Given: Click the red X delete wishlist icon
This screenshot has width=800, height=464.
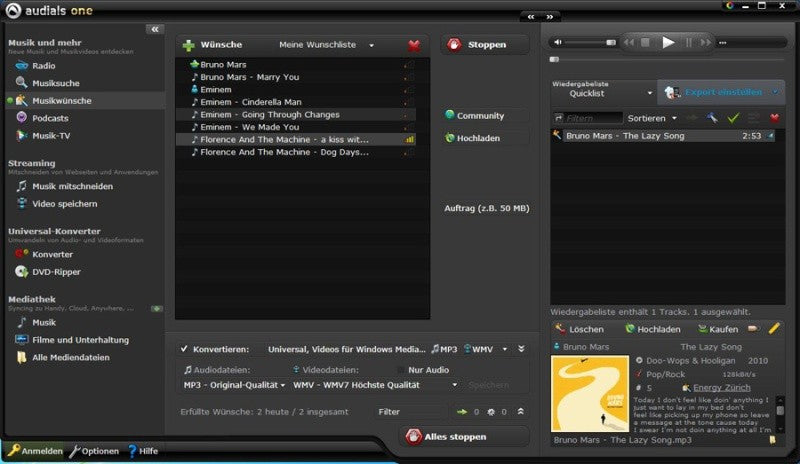Looking at the screenshot, I should pos(414,45).
